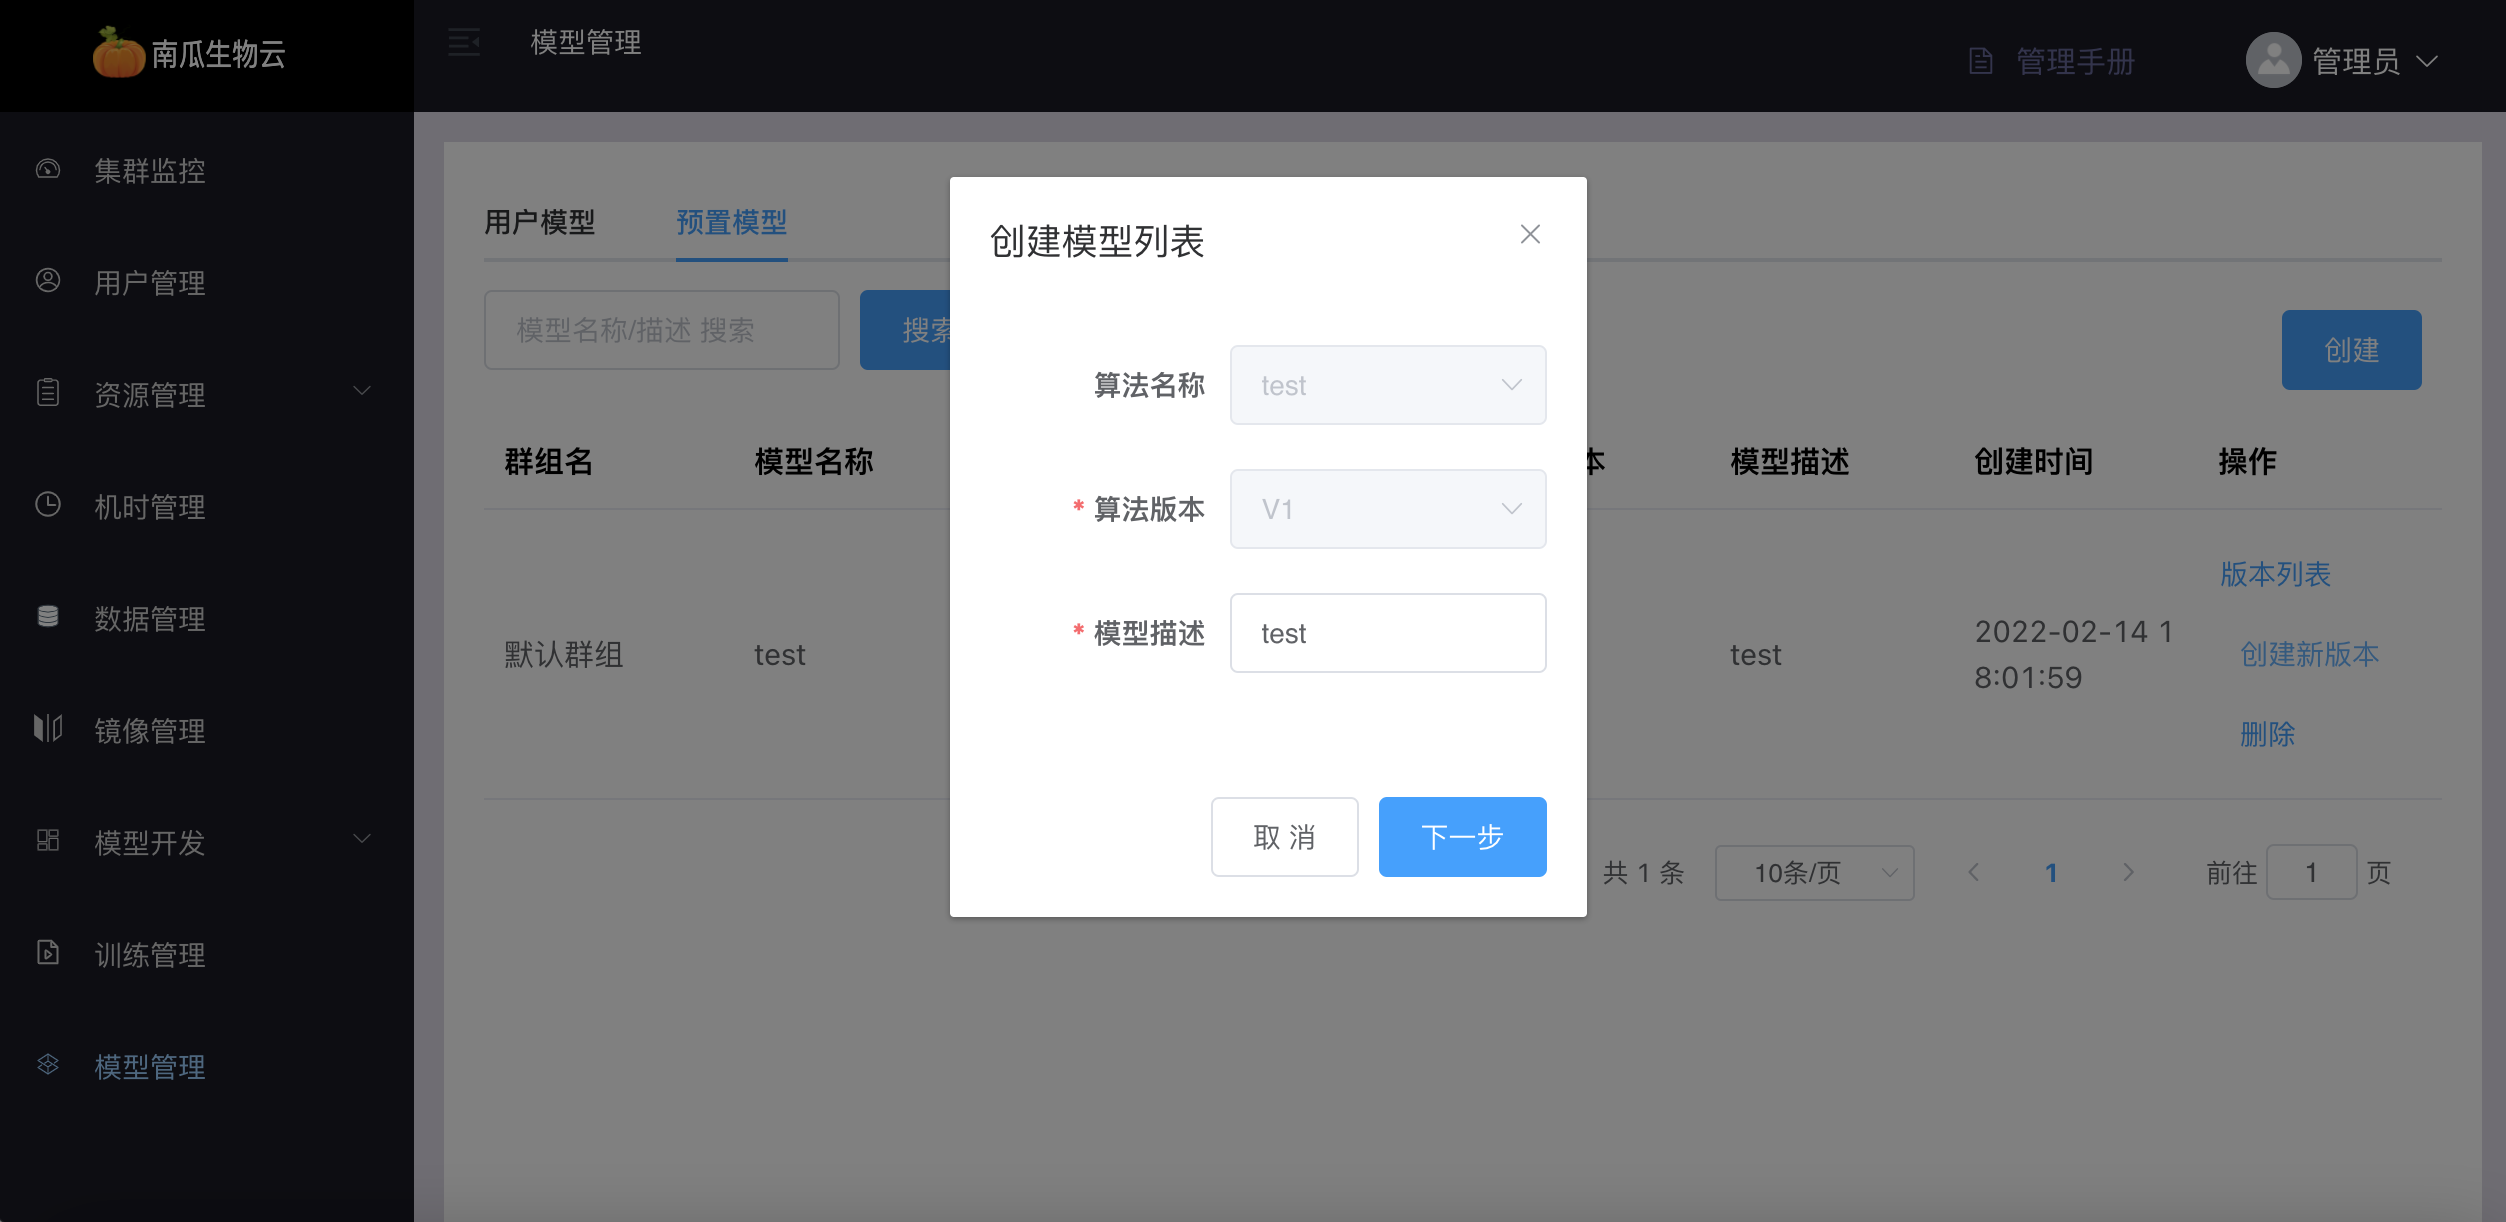Open the 算法版本 V1 dropdown
The image size is (2506, 1222).
point(1388,509)
